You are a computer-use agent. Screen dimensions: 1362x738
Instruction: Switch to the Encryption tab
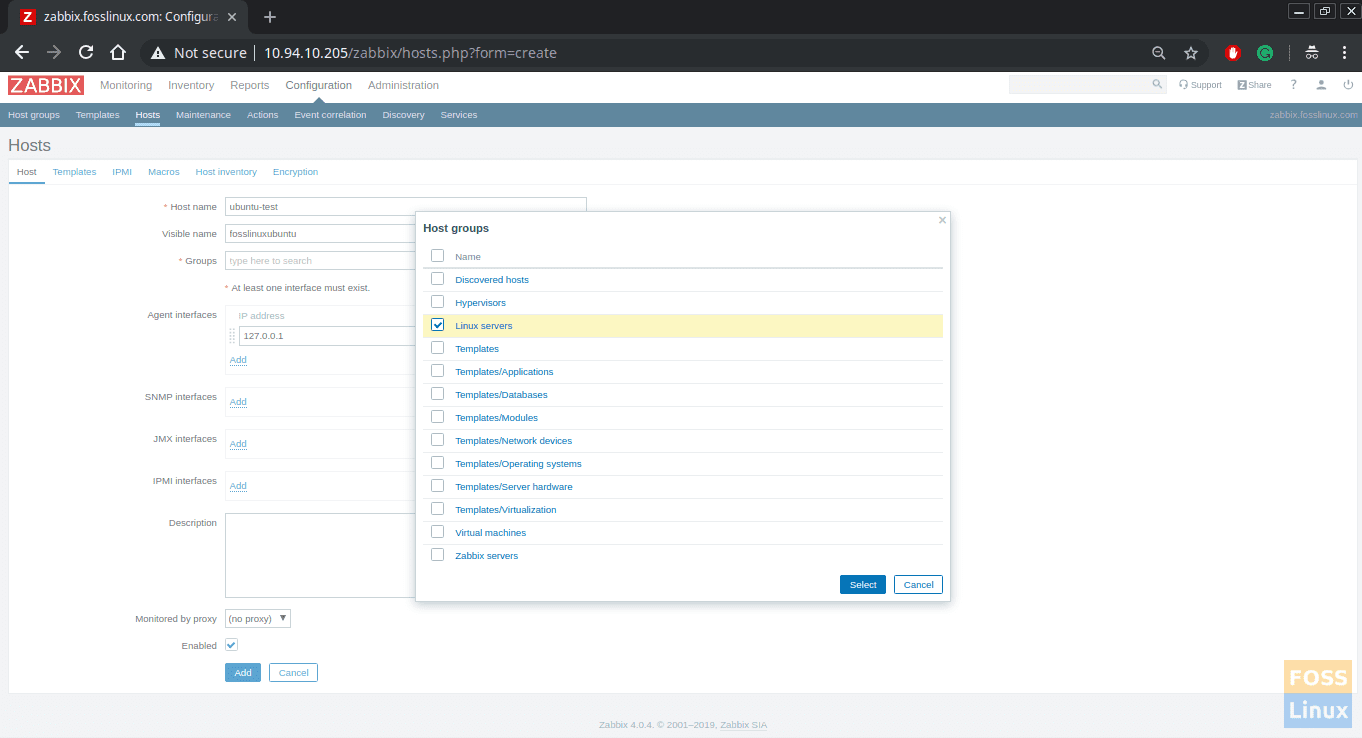coord(295,172)
